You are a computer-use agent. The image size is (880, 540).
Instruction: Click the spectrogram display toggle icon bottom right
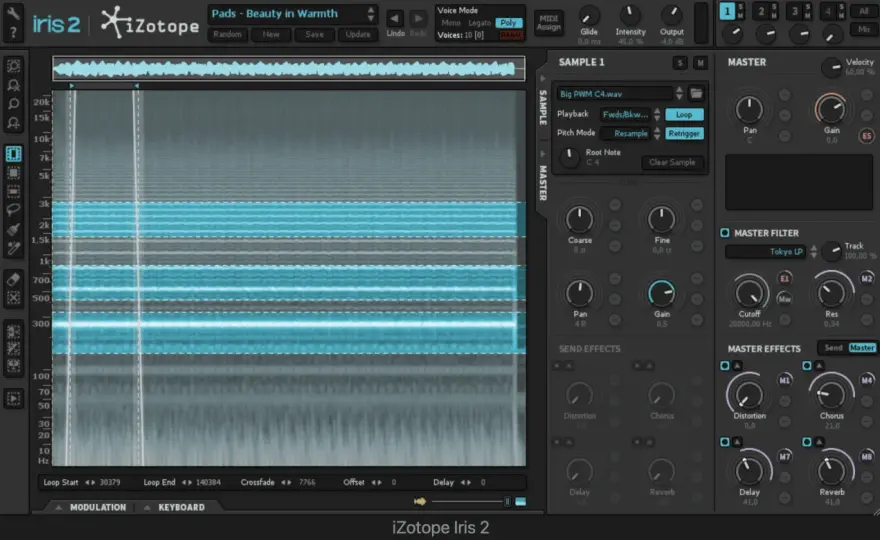coord(521,501)
